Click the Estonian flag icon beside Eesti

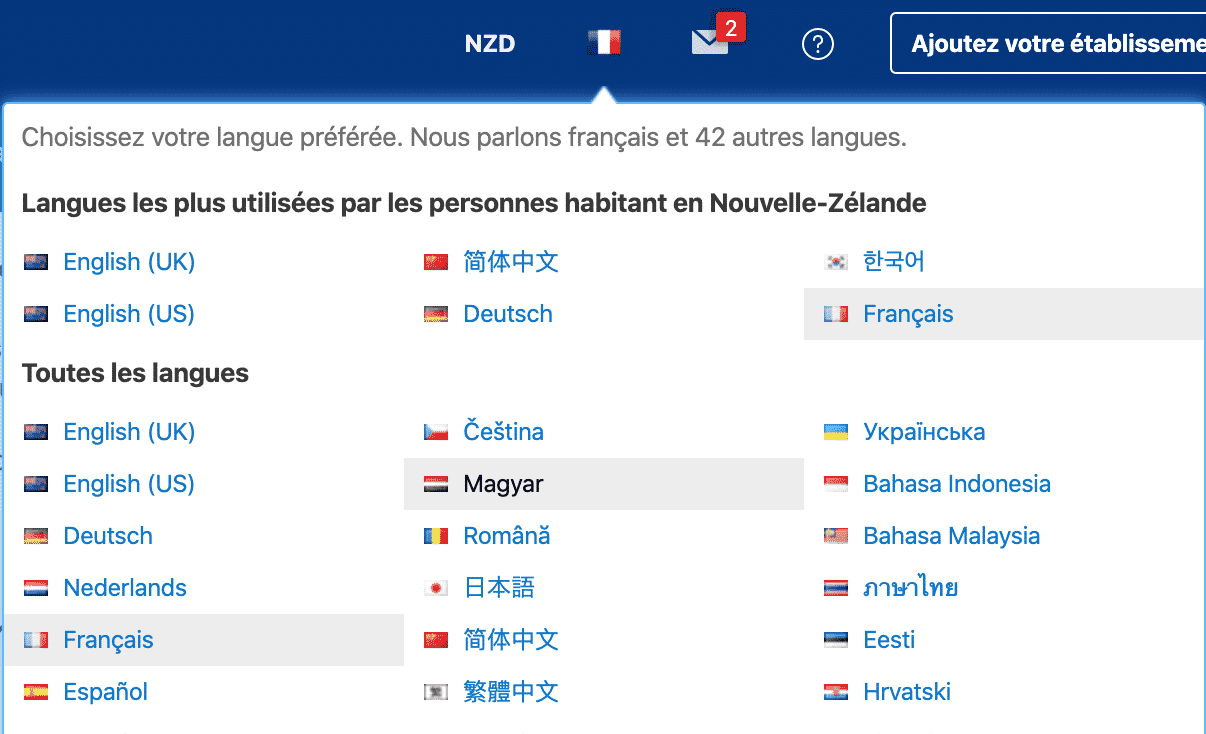pyautogui.click(x=836, y=640)
